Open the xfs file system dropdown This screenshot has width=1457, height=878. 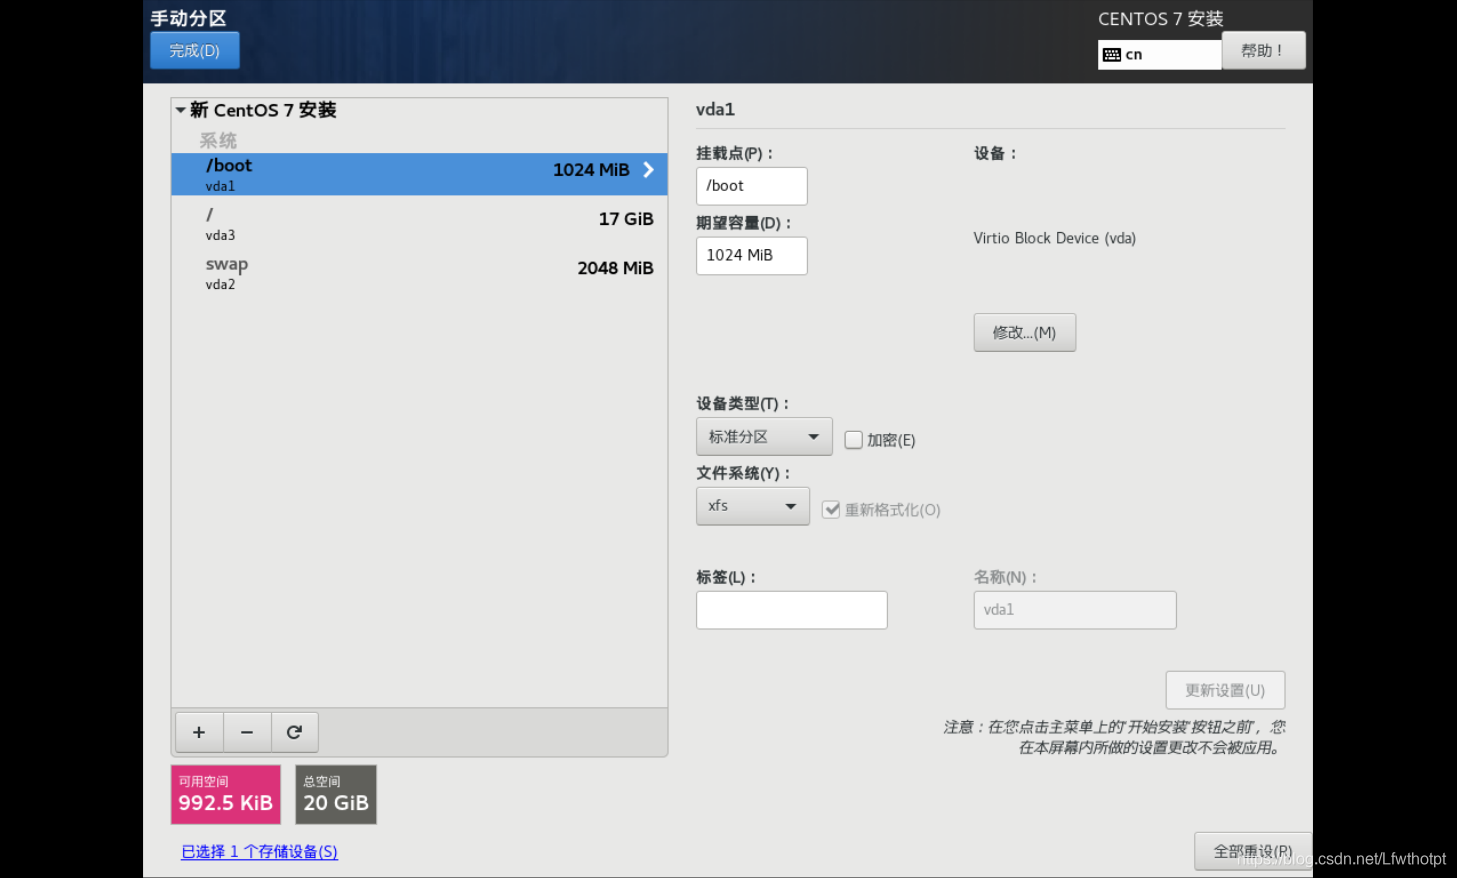753,506
